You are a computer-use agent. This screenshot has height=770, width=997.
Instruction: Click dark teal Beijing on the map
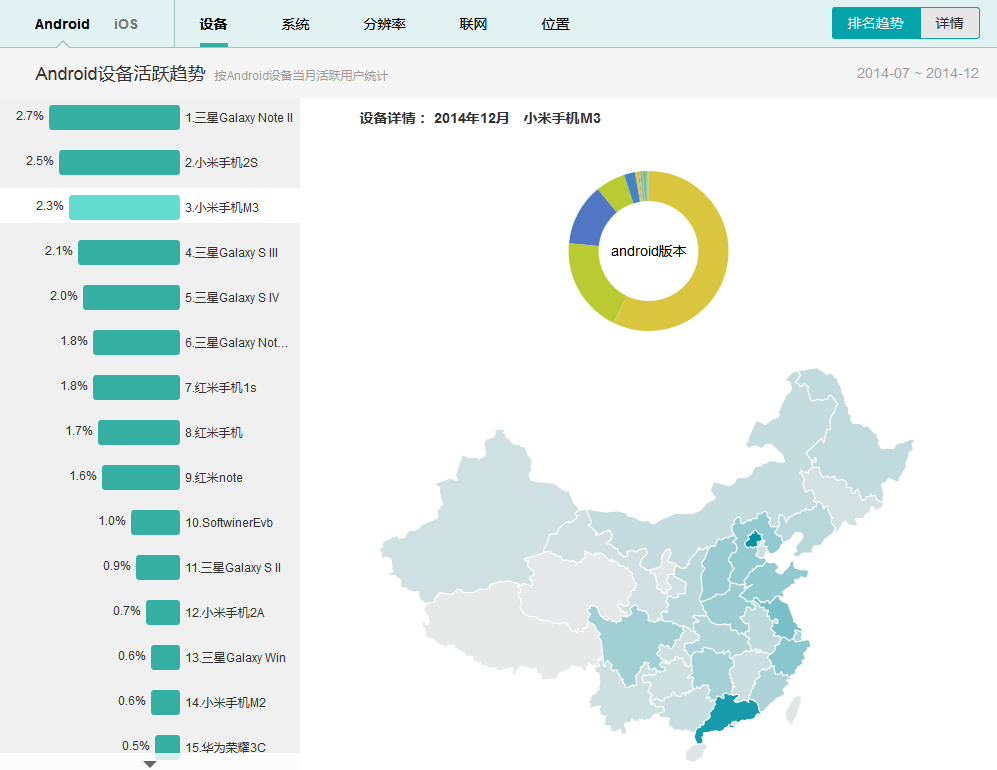753,540
